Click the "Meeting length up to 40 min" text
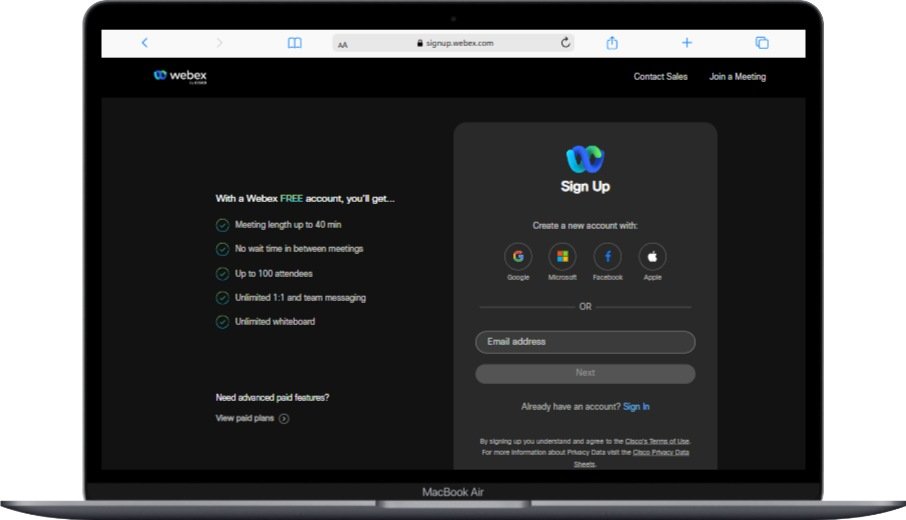This screenshot has width=906, height=520. [288, 225]
